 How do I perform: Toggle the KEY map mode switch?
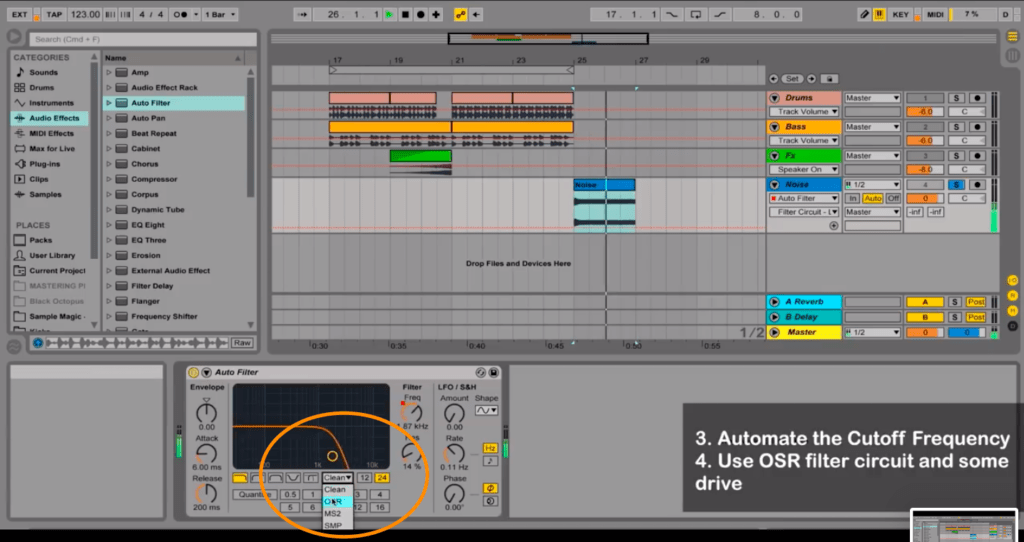click(901, 14)
